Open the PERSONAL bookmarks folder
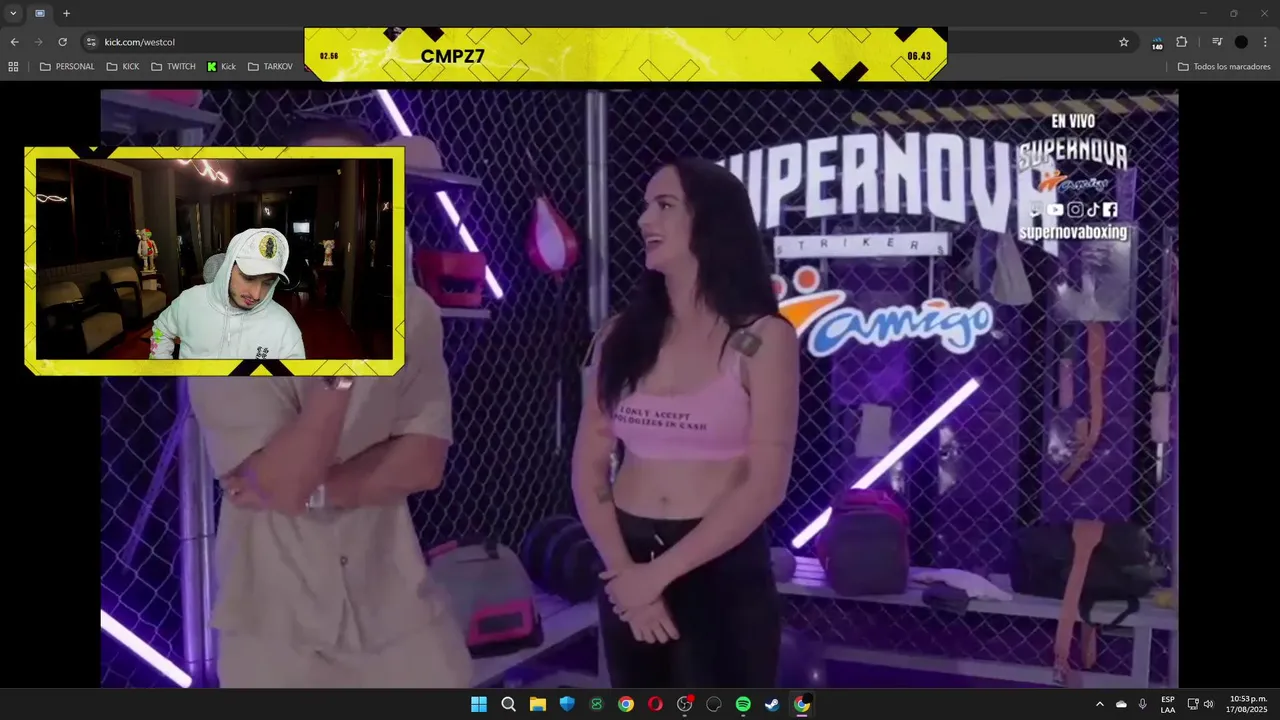 [67, 67]
